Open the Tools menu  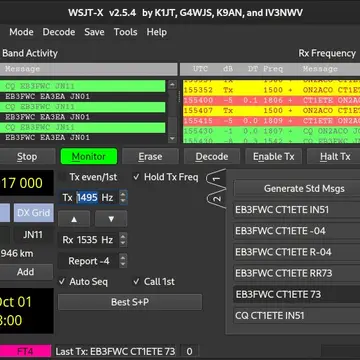(125, 32)
